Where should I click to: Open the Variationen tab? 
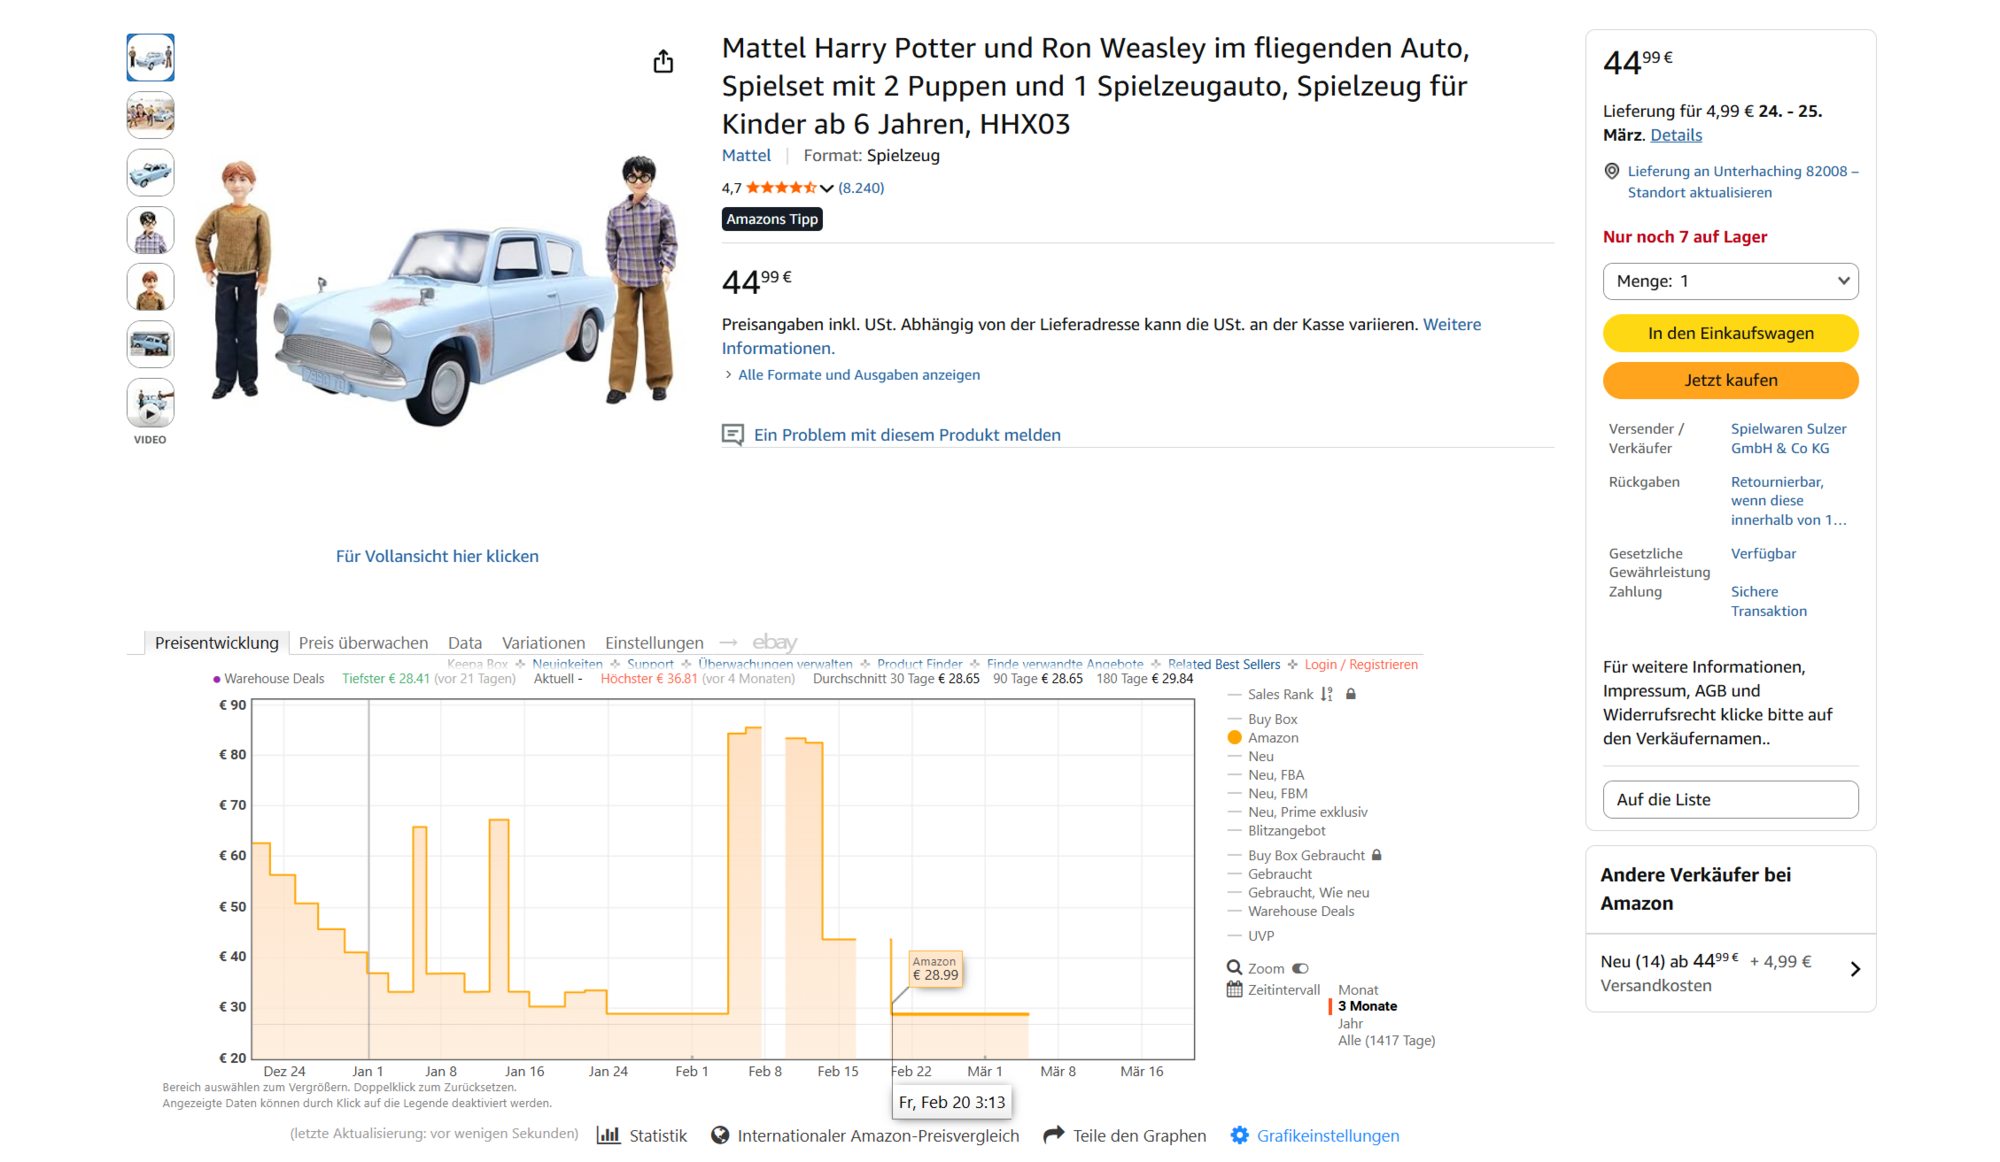click(543, 643)
